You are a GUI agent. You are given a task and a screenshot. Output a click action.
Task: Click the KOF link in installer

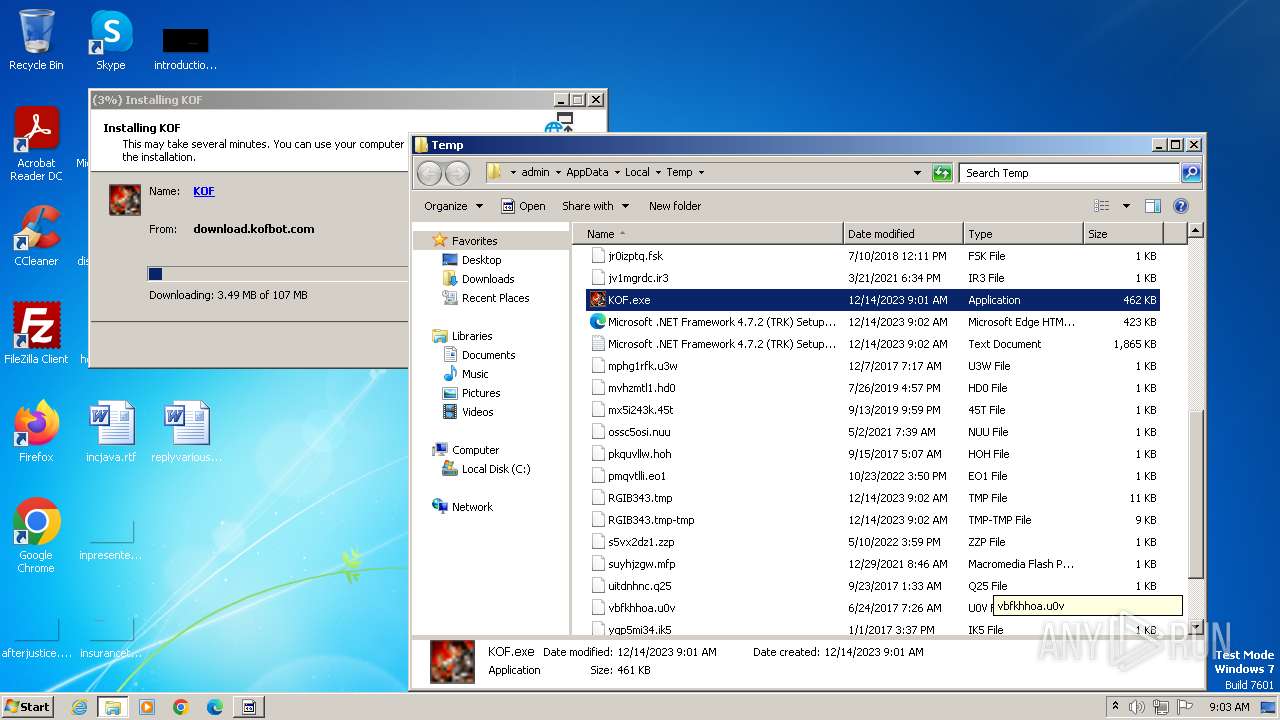[x=204, y=191]
